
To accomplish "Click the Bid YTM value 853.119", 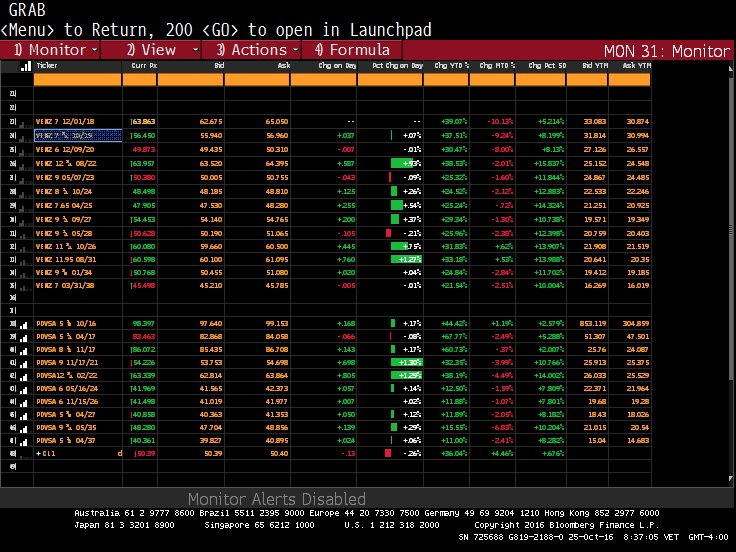I will [x=593, y=323].
